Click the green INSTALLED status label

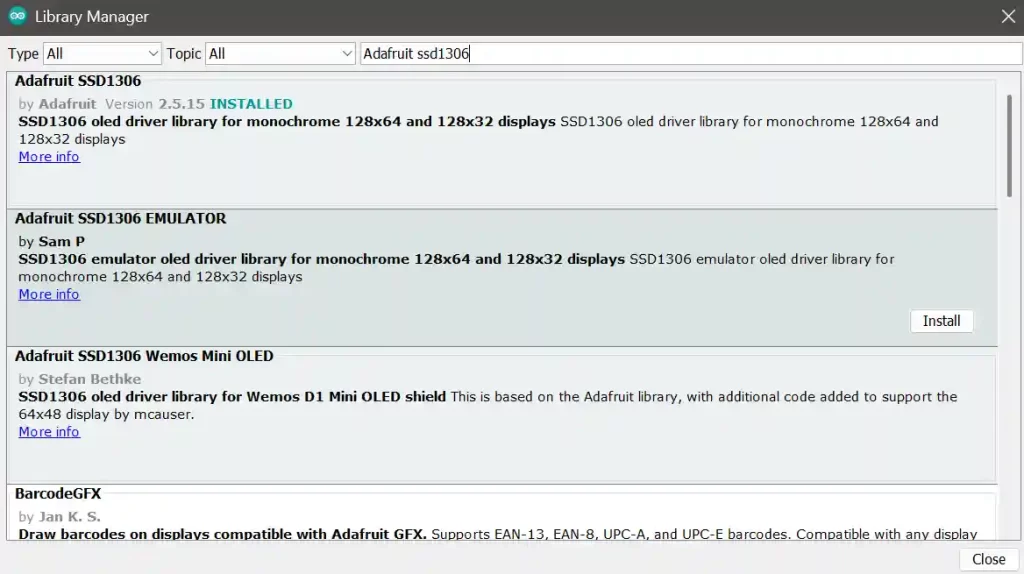coord(251,104)
